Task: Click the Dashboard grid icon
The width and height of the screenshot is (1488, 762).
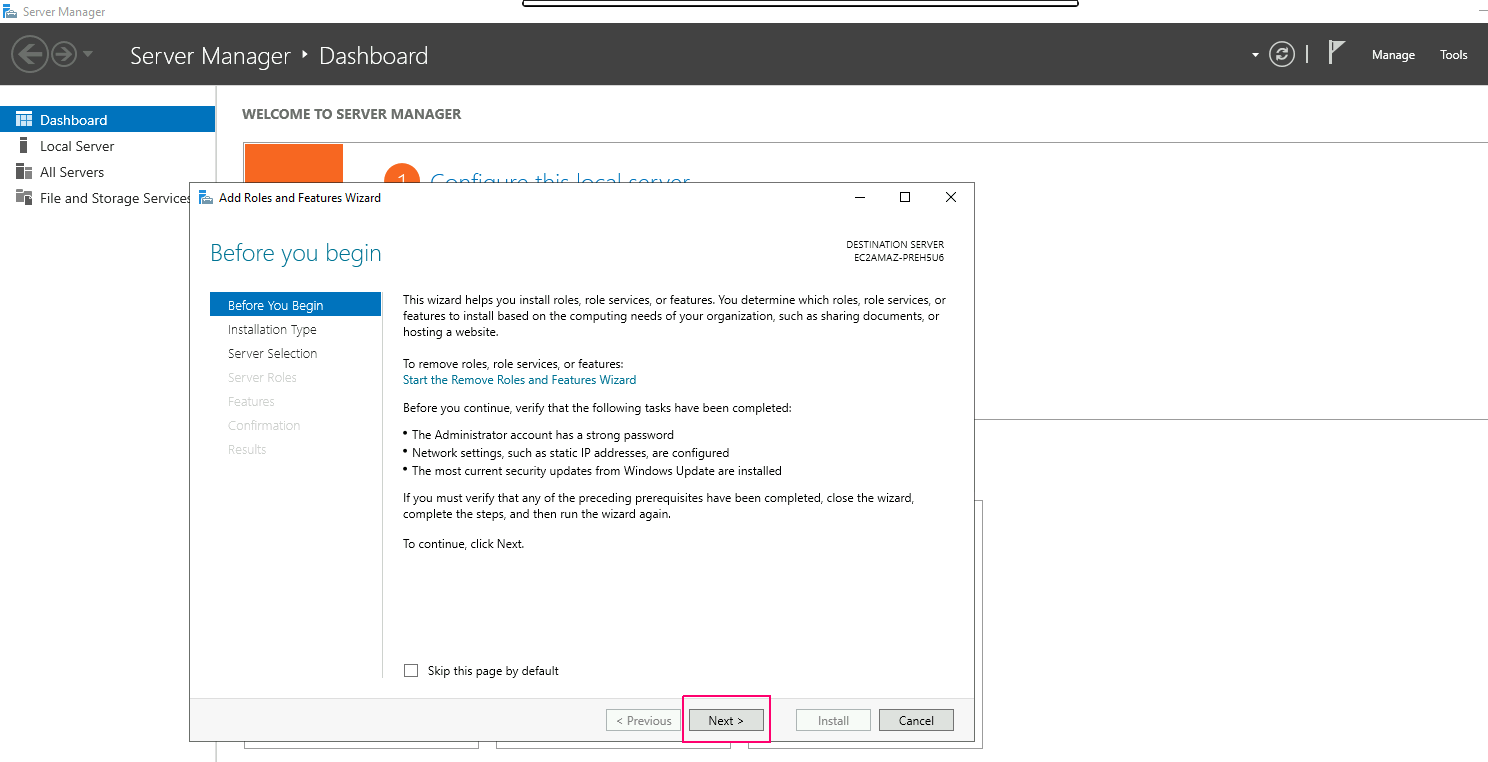Action: [24, 120]
